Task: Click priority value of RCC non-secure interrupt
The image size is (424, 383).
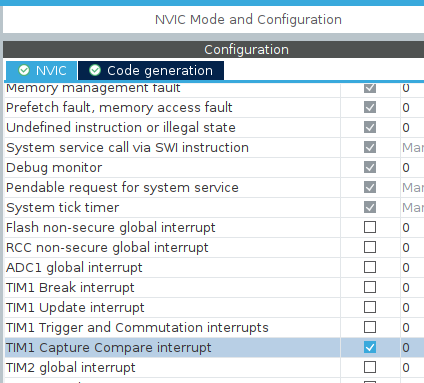Action: [406, 248]
